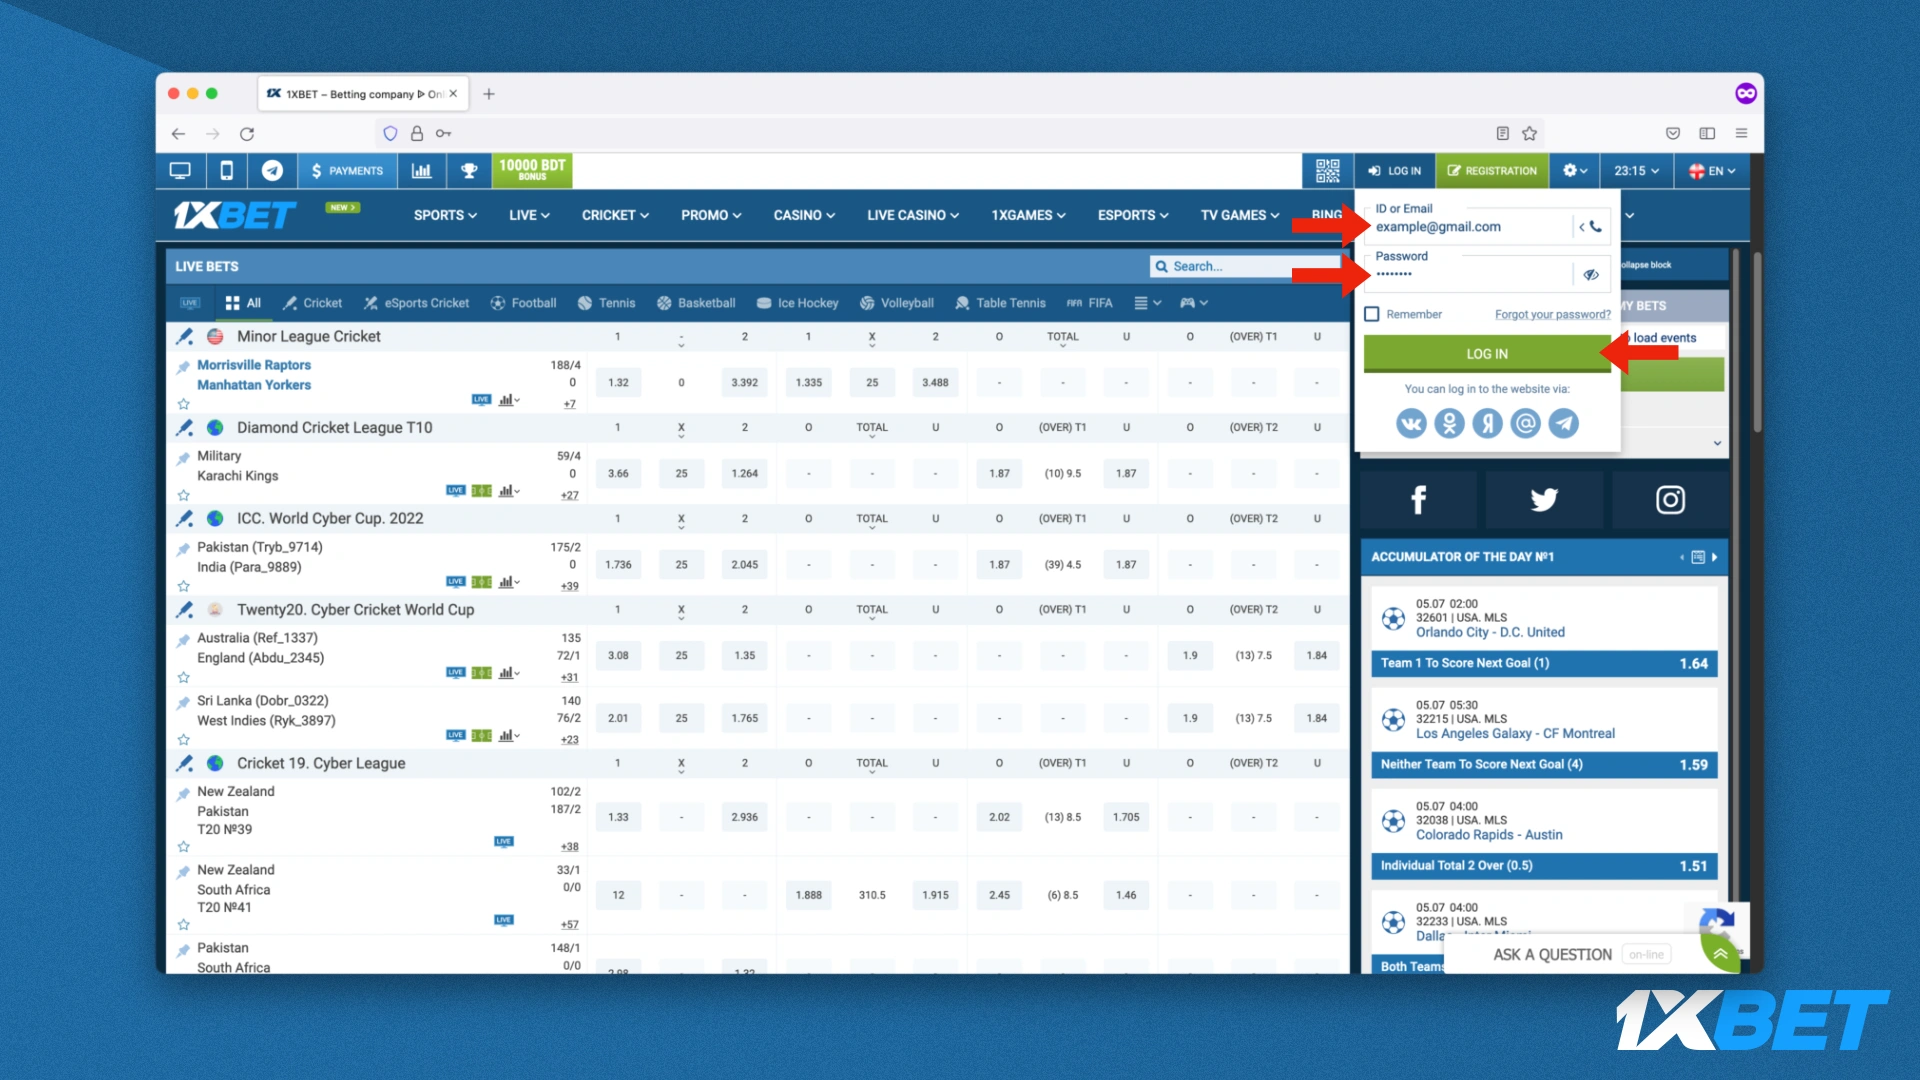The image size is (1920, 1080).
Task: Open the EN language dropdown
Action: [1712, 171]
